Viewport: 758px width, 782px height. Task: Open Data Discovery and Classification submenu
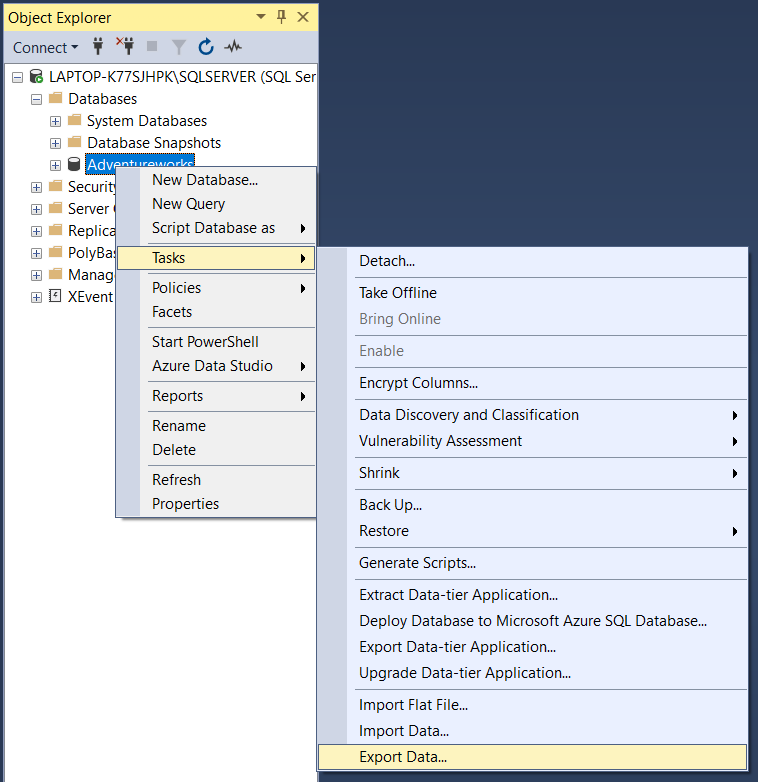coord(533,414)
